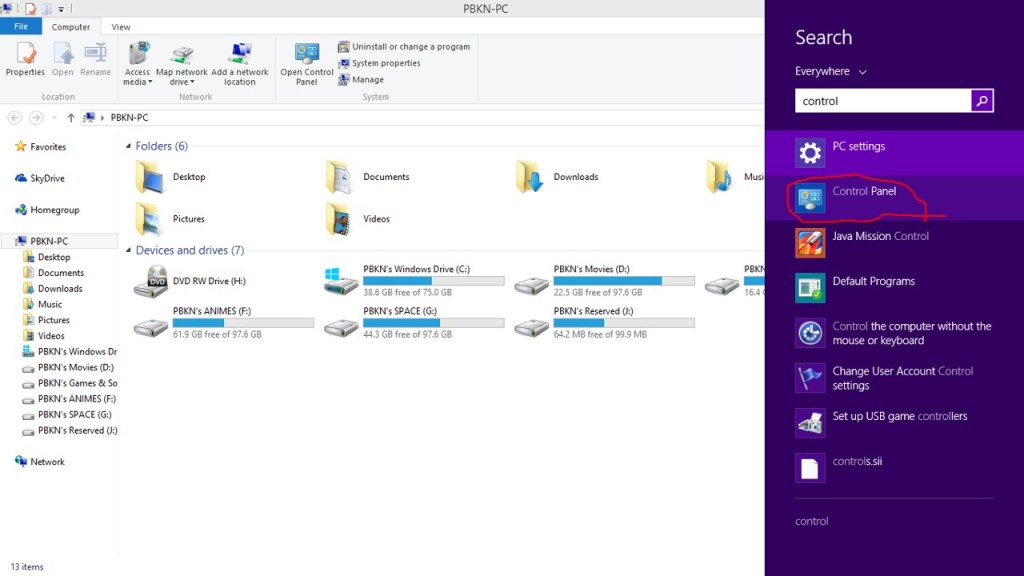Collapse the Folders (6) group
1024x576 pixels.
coord(129,147)
